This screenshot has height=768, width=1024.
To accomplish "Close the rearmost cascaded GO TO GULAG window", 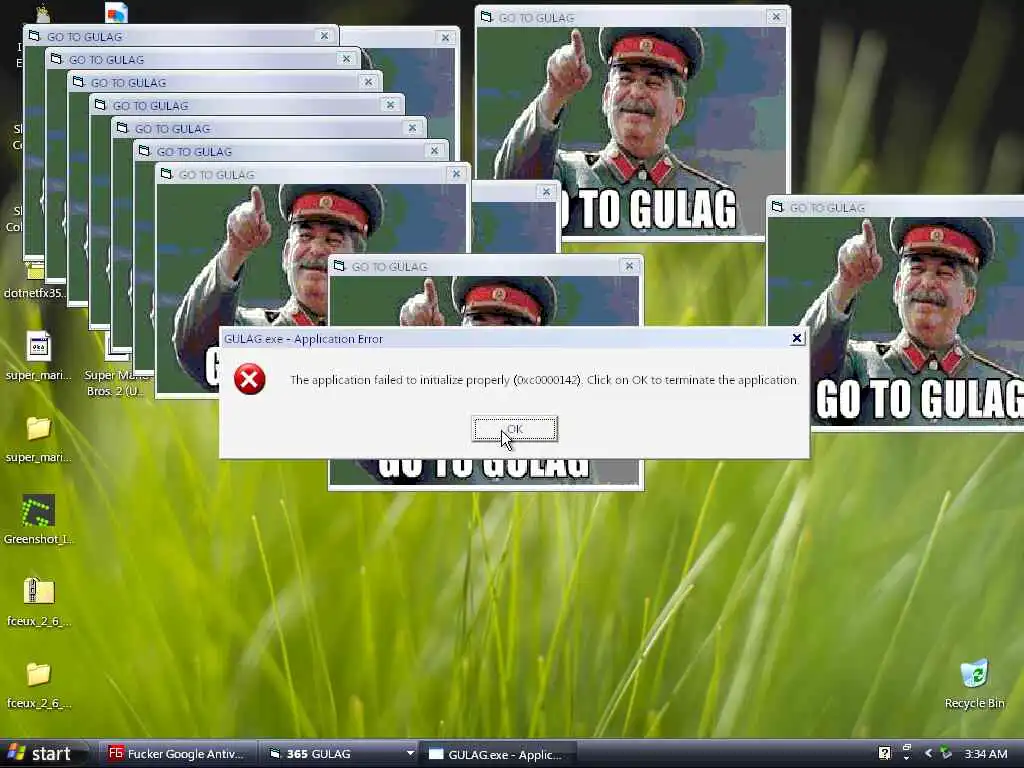I will tap(324, 36).
